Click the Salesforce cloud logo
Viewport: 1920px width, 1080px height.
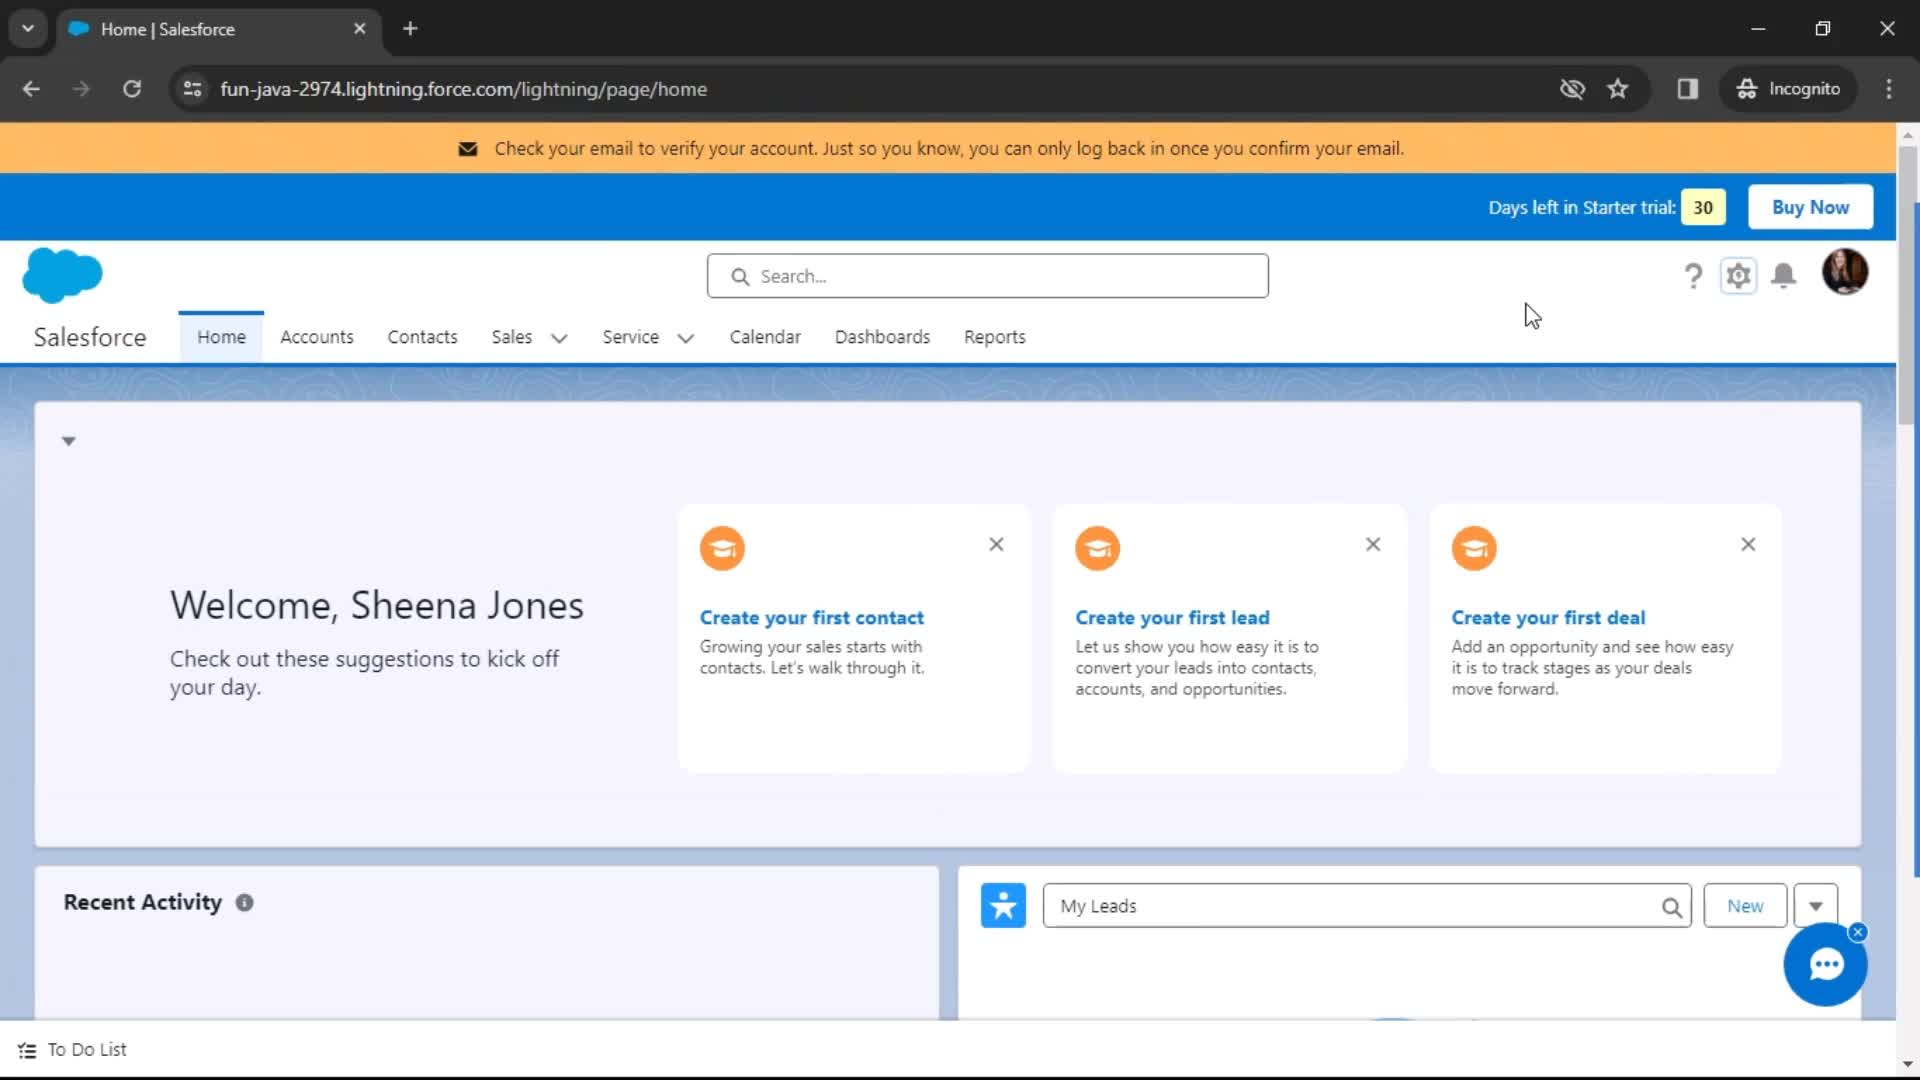point(62,275)
